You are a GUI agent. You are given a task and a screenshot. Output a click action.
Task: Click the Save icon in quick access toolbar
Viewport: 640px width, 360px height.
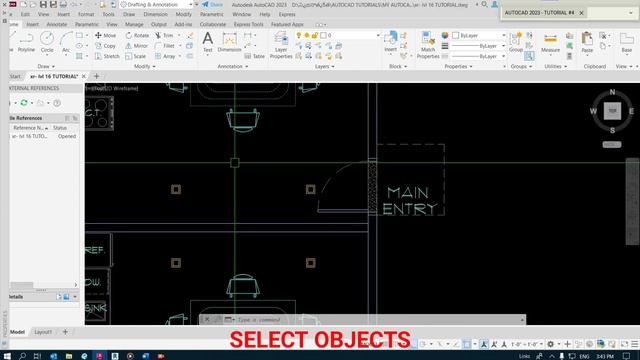[43, 4]
